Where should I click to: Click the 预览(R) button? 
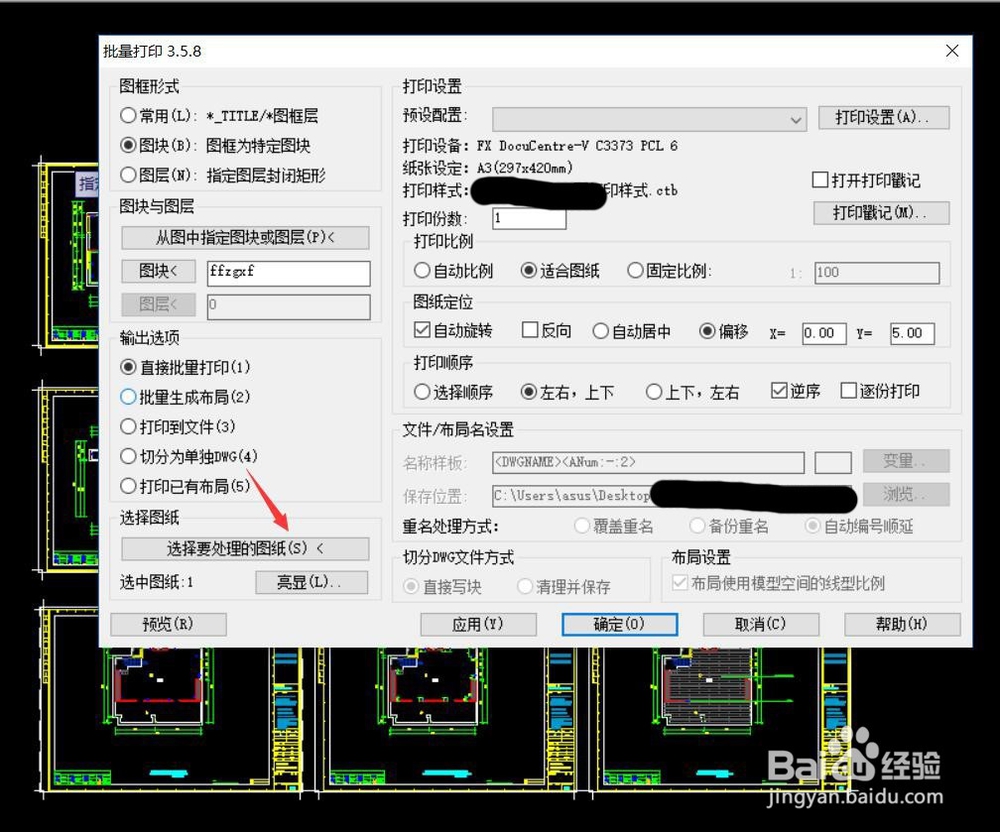click(x=168, y=624)
